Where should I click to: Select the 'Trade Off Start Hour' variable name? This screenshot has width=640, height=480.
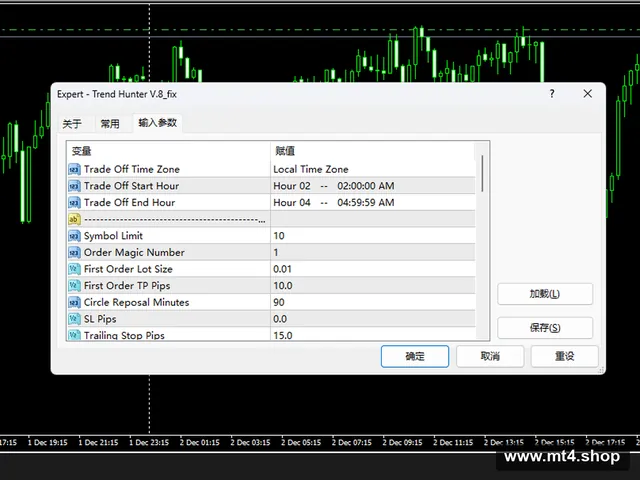(131, 186)
